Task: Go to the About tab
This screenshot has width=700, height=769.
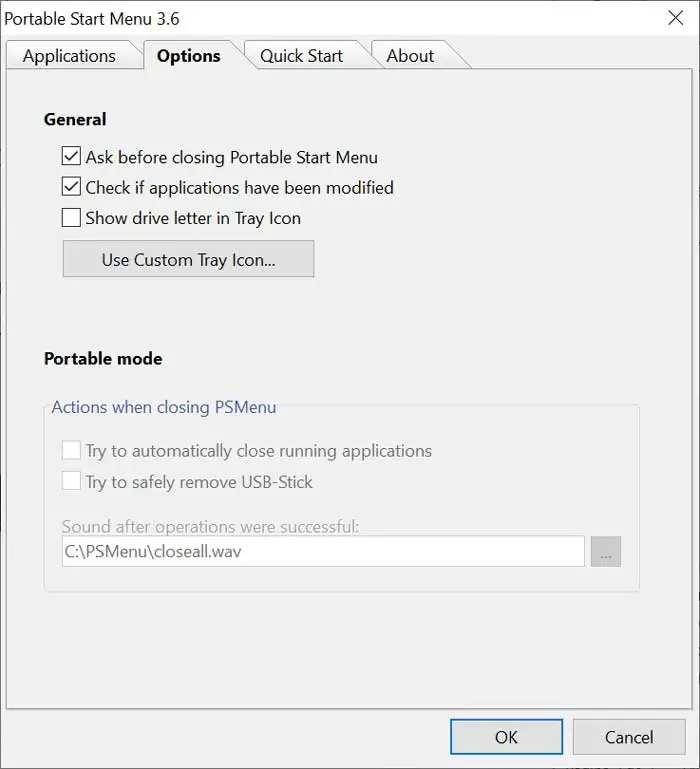Action: [x=410, y=56]
